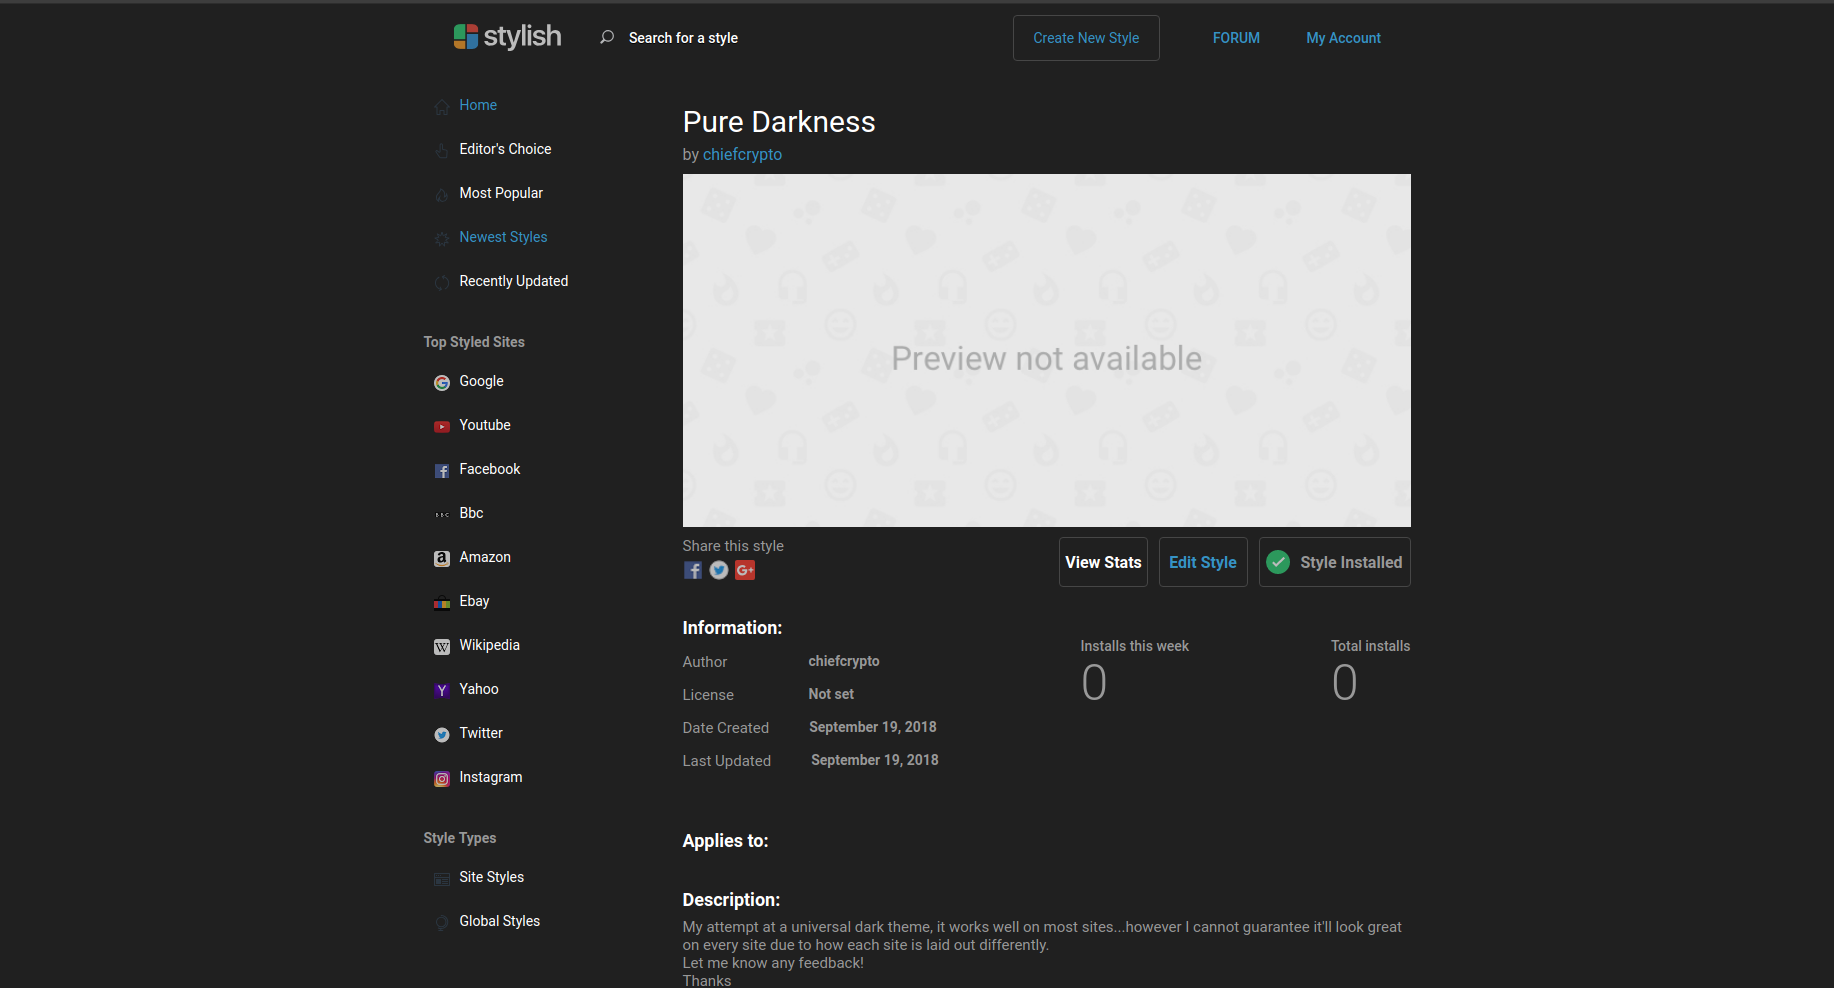Open Instagram styles link
The image size is (1834, 988).
point(490,777)
